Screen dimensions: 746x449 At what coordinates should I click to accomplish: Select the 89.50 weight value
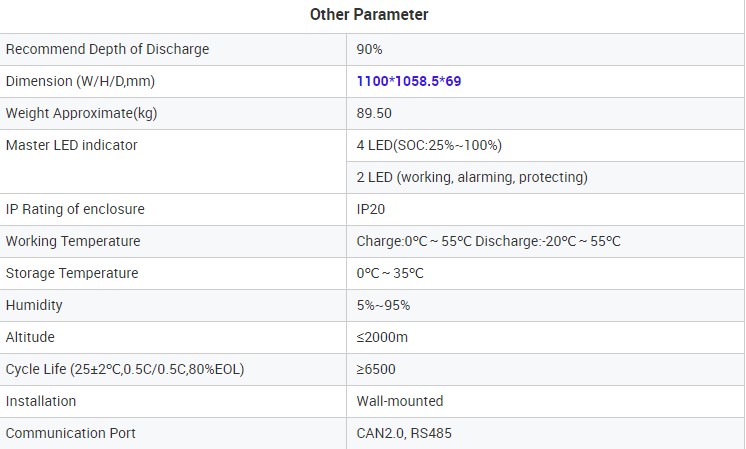point(374,113)
